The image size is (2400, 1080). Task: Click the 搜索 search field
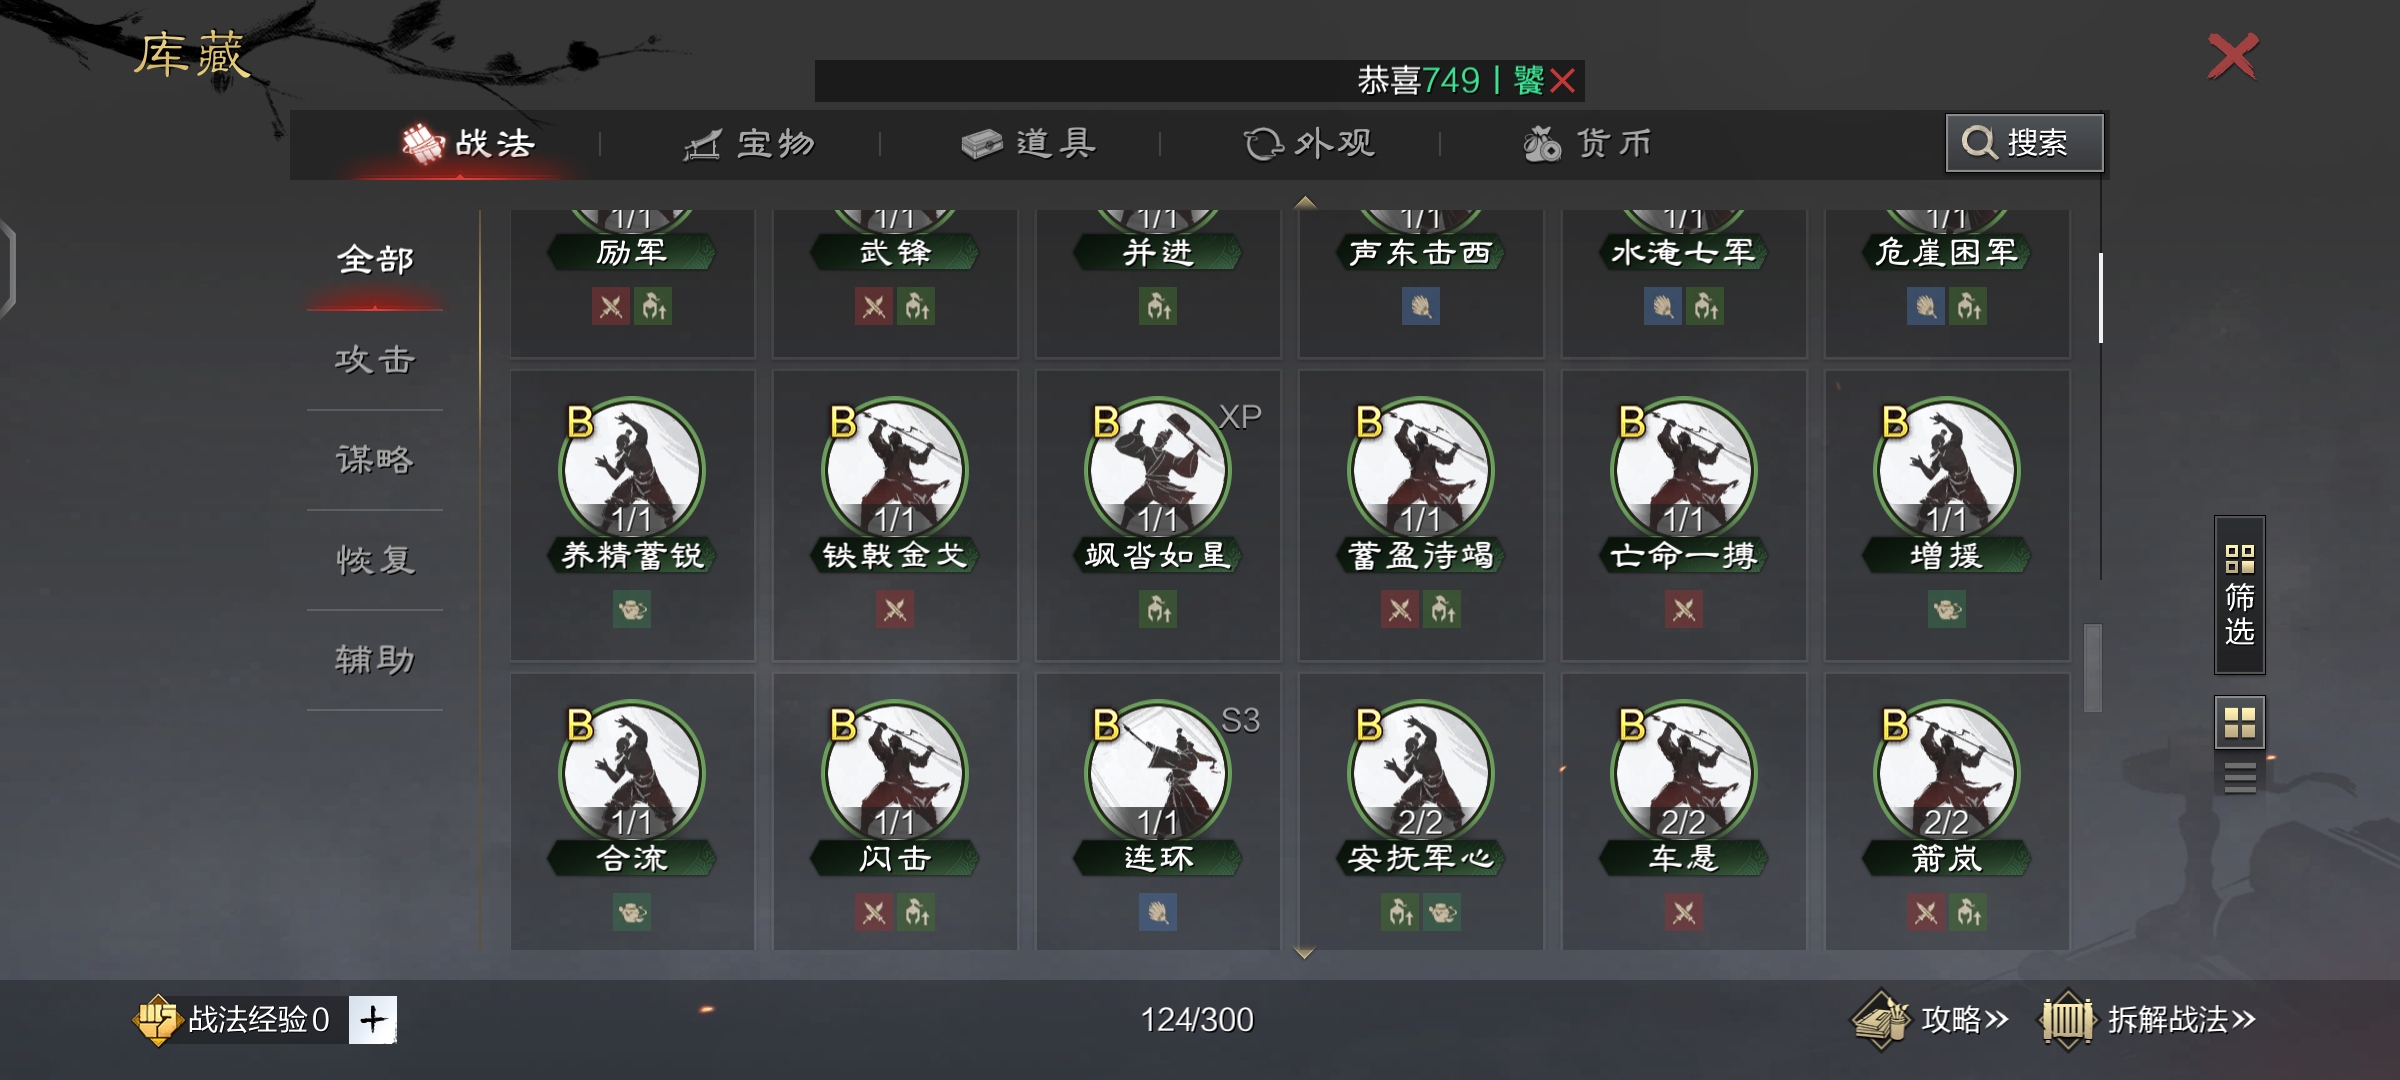(x=2025, y=143)
